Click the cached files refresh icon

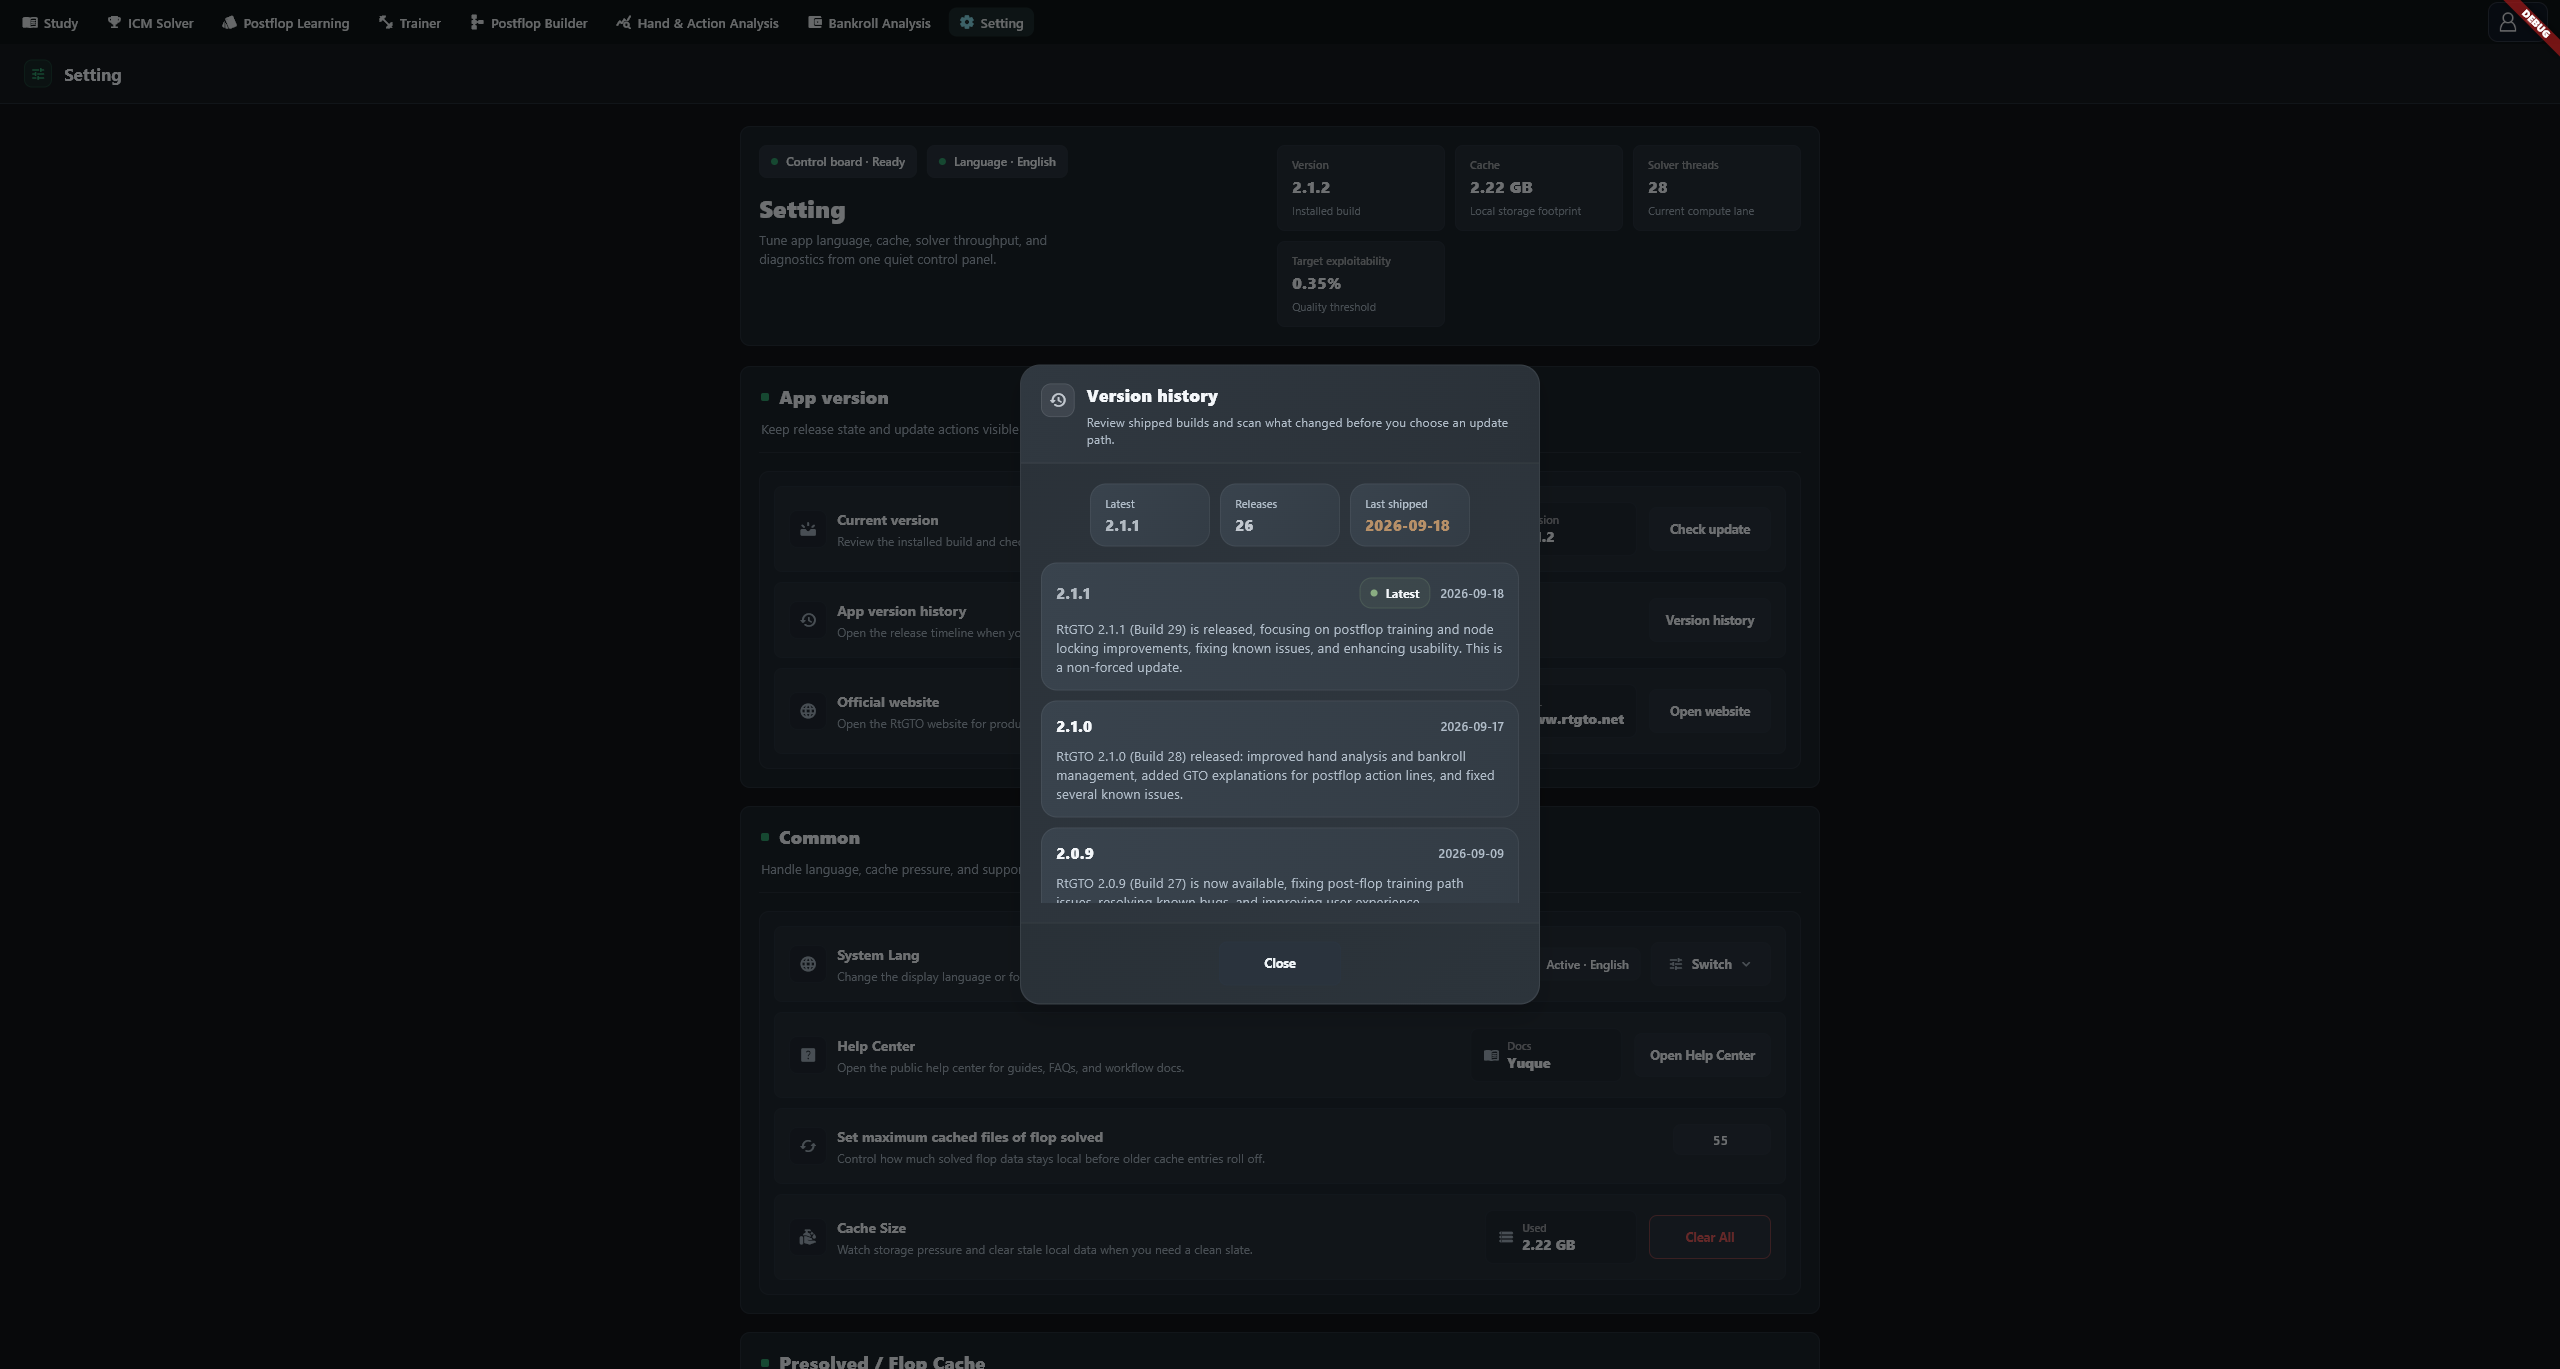click(x=808, y=1147)
